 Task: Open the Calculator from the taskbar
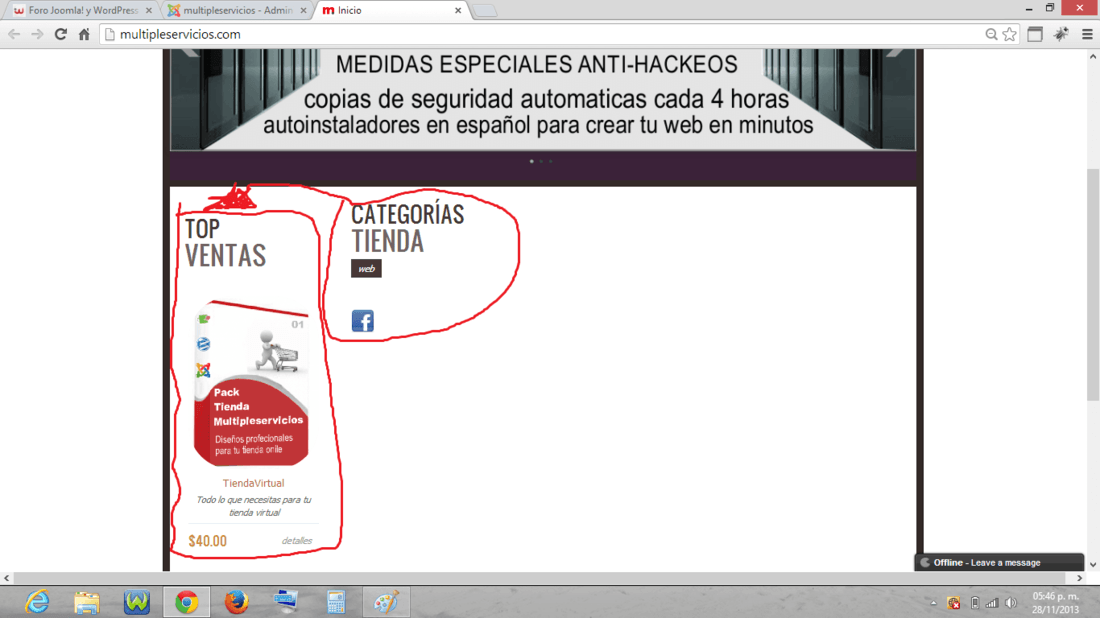(336, 602)
